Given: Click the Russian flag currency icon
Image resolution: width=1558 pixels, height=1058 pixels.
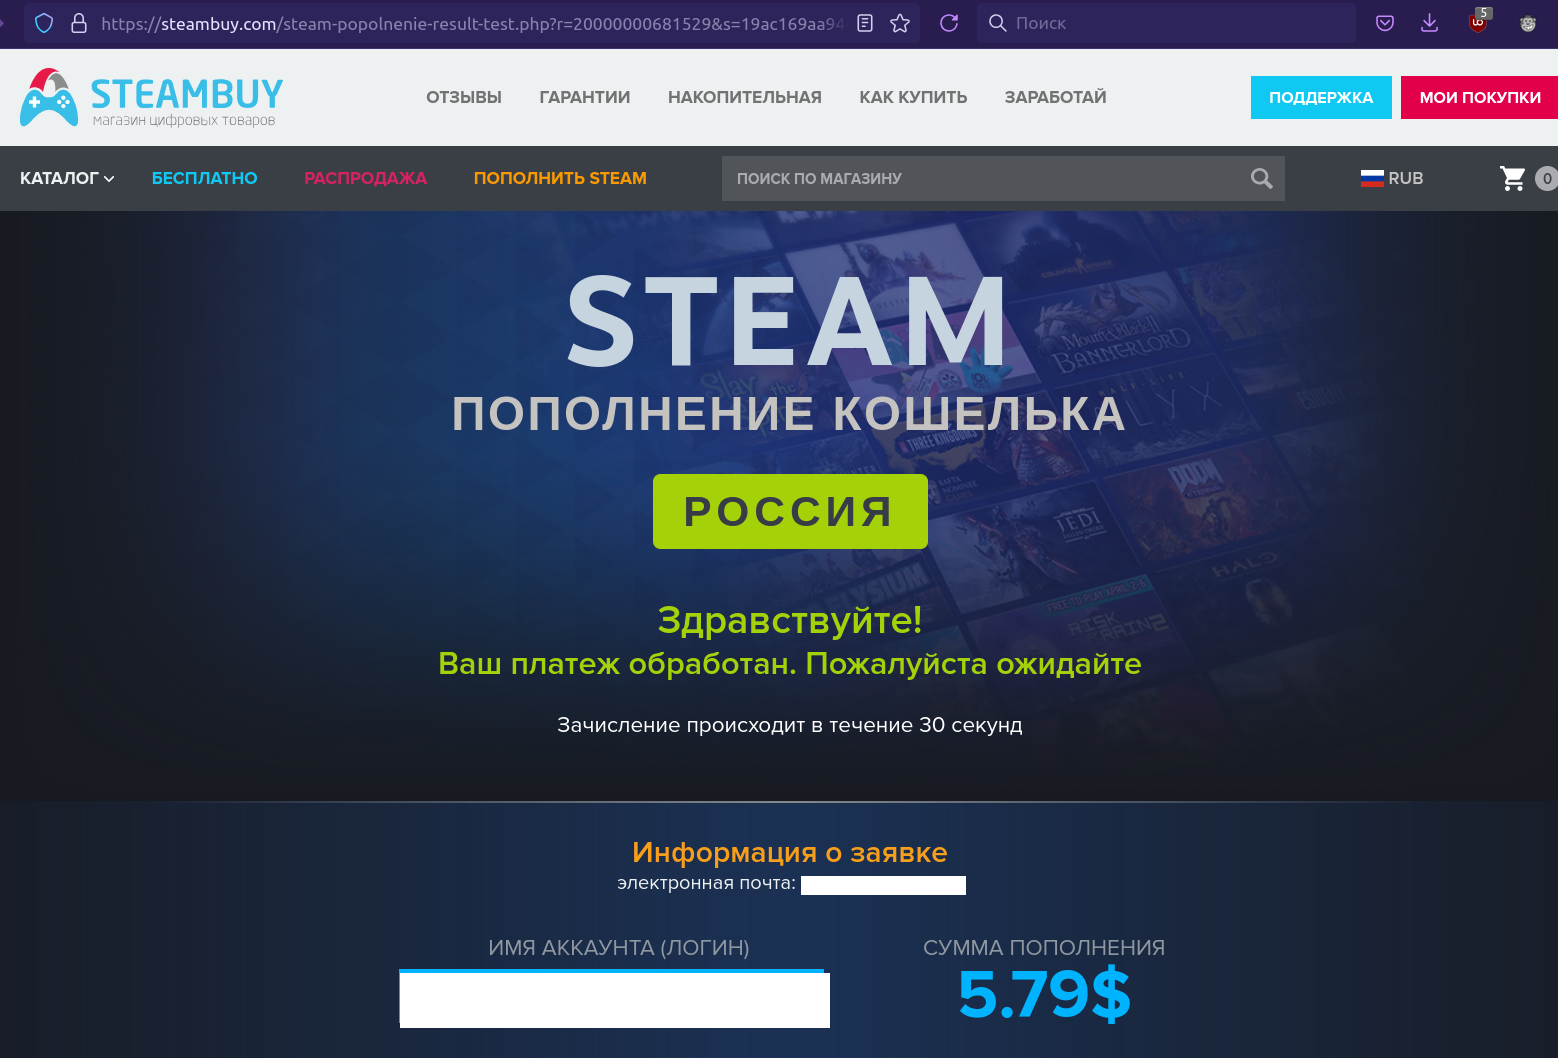Looking at the screenshot, I should [x=1372, y=178].
